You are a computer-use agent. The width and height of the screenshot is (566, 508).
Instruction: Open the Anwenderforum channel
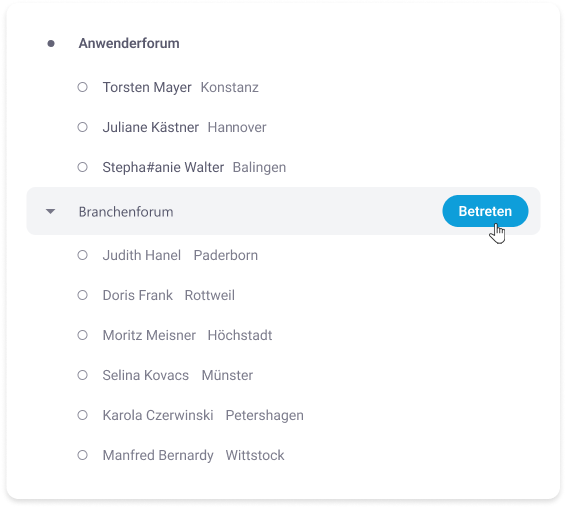(x=129, y=43)
